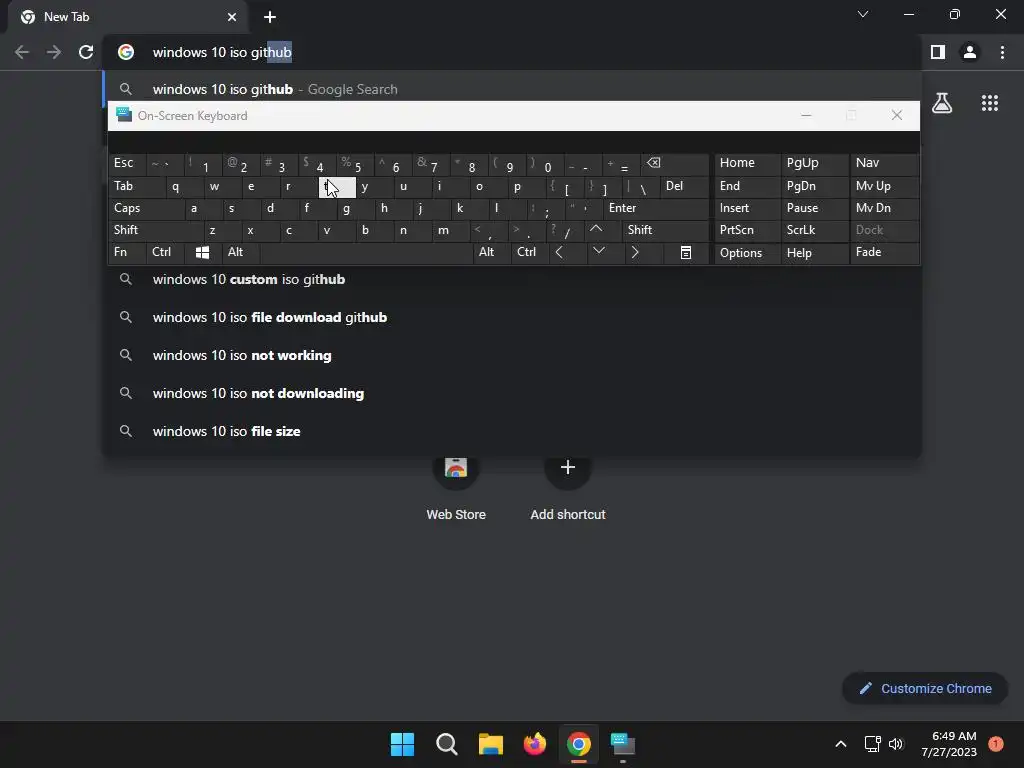Screen dimensions: 1024x768
Task: Open File Explorer from taskbar
Action: pyautogui.click(x=490, y=744)
